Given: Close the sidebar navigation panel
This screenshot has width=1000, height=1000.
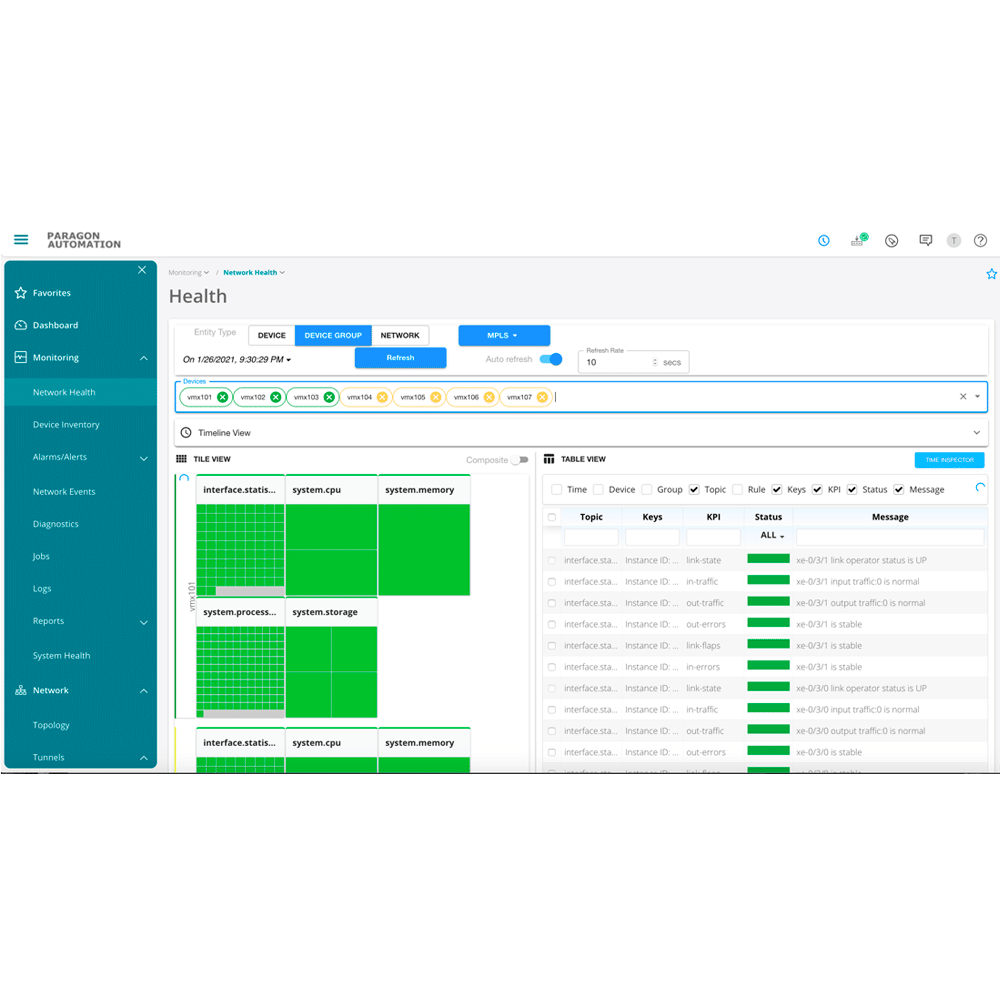Looking at the screenshot, I should pyautogui.click(x=142, y=270).
